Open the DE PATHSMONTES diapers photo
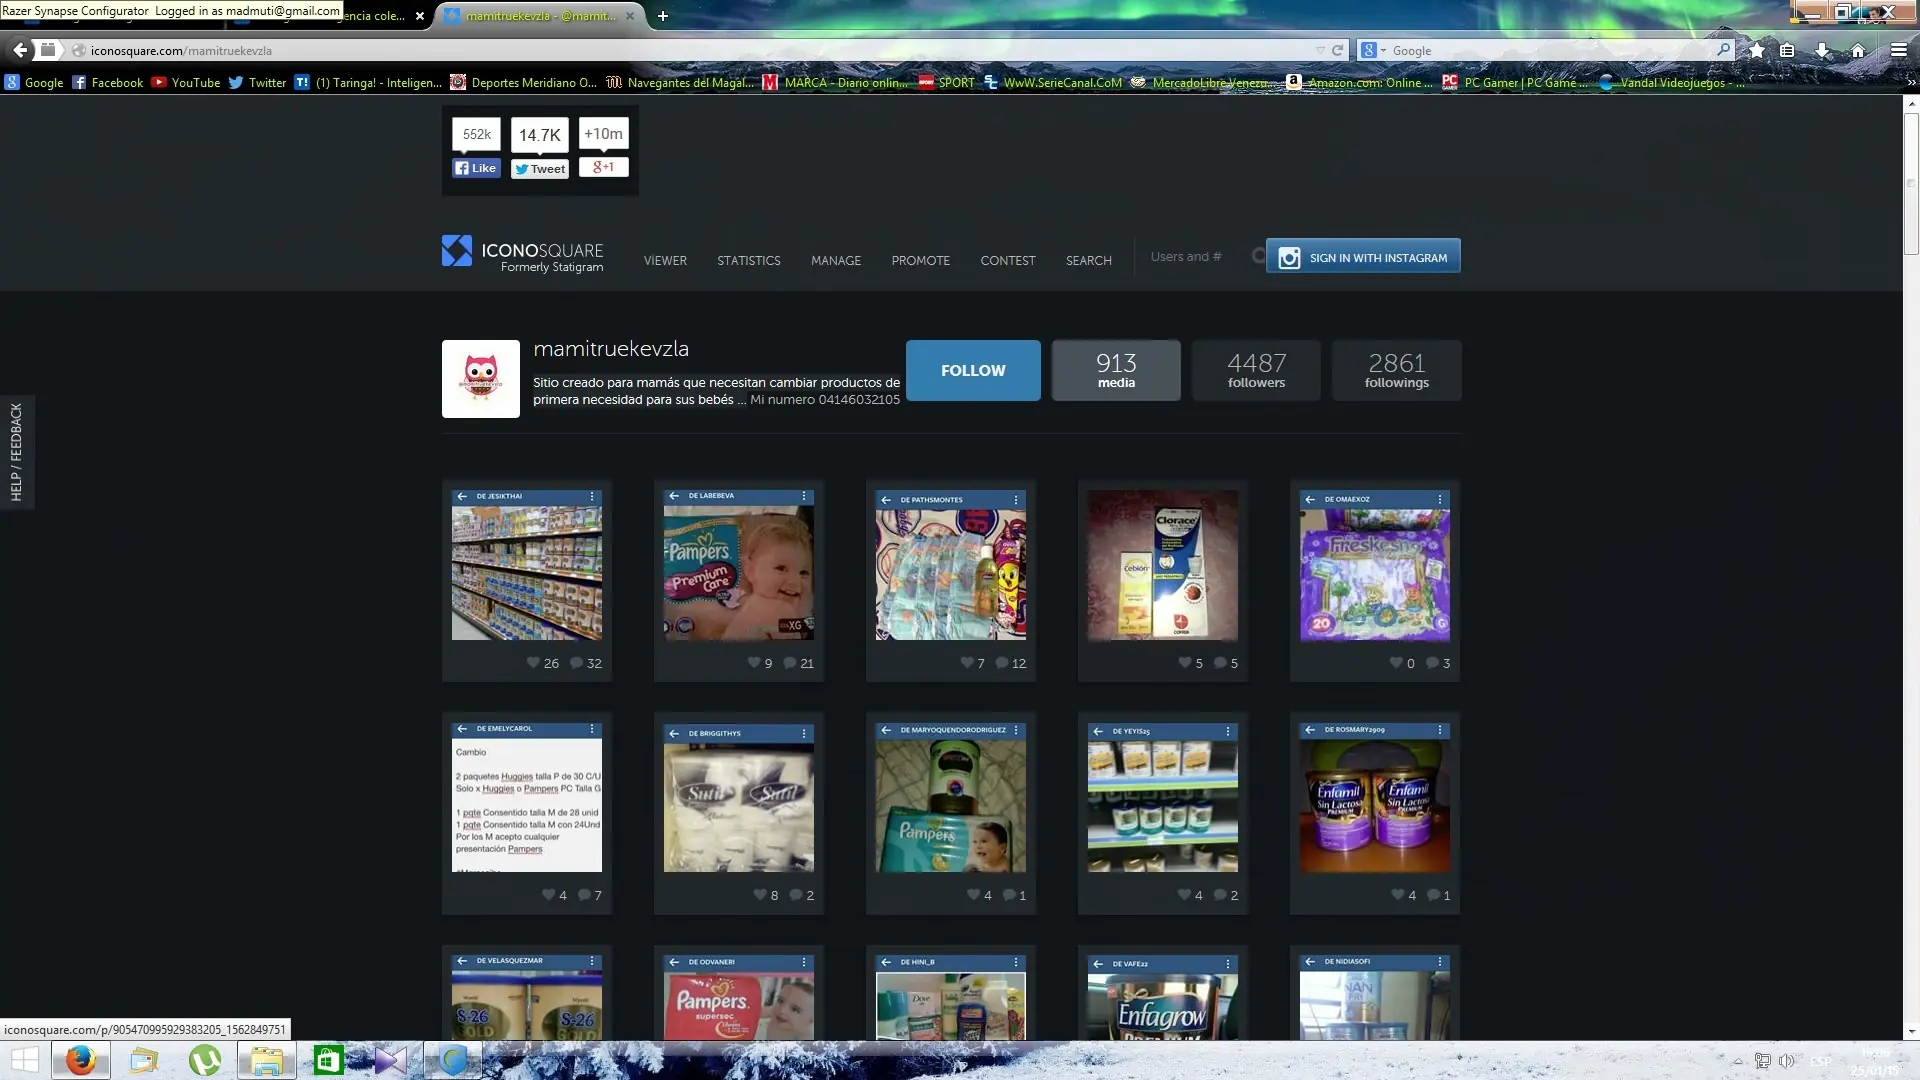Viewport: 1920px width, 1080px height. point(951,565)
